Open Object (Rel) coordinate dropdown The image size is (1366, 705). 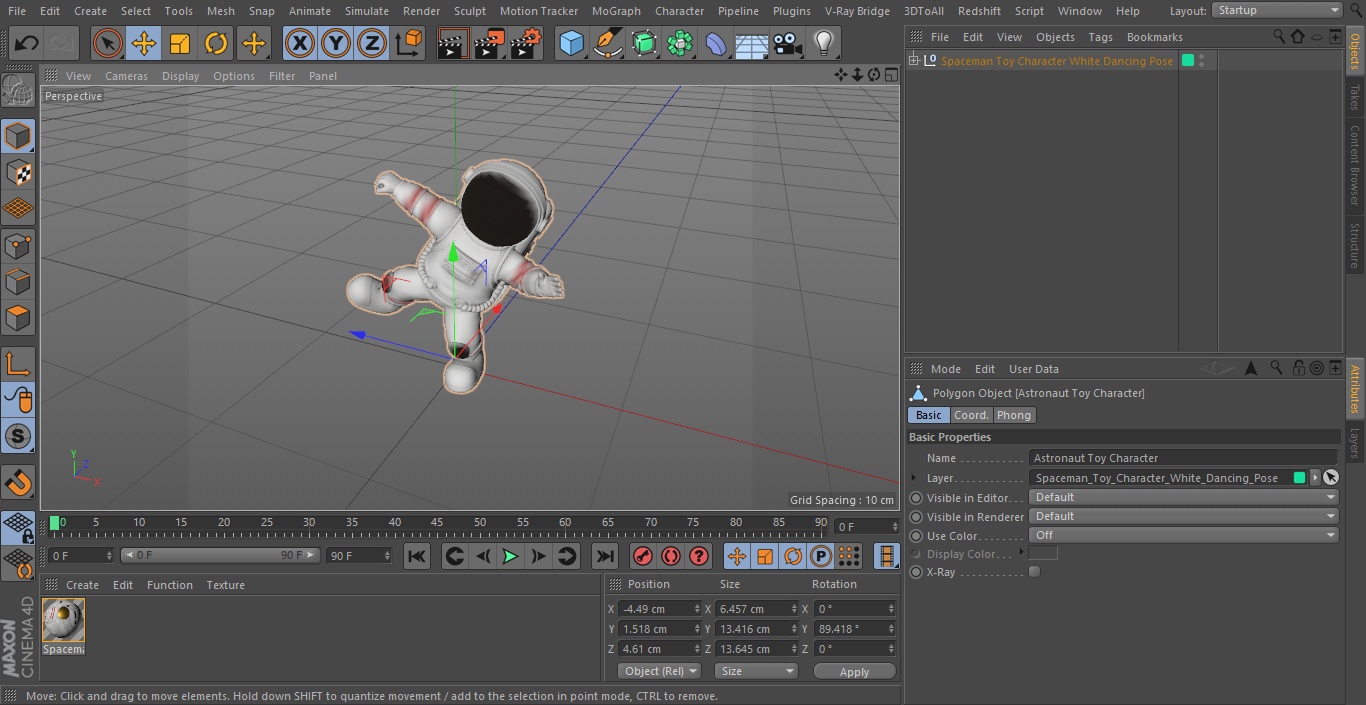659,671
